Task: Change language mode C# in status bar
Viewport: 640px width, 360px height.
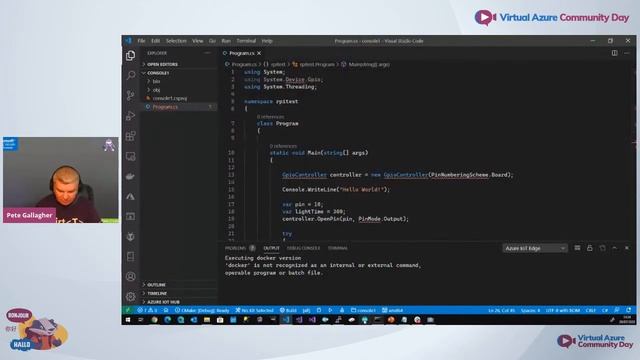Action: coord(605,310)
